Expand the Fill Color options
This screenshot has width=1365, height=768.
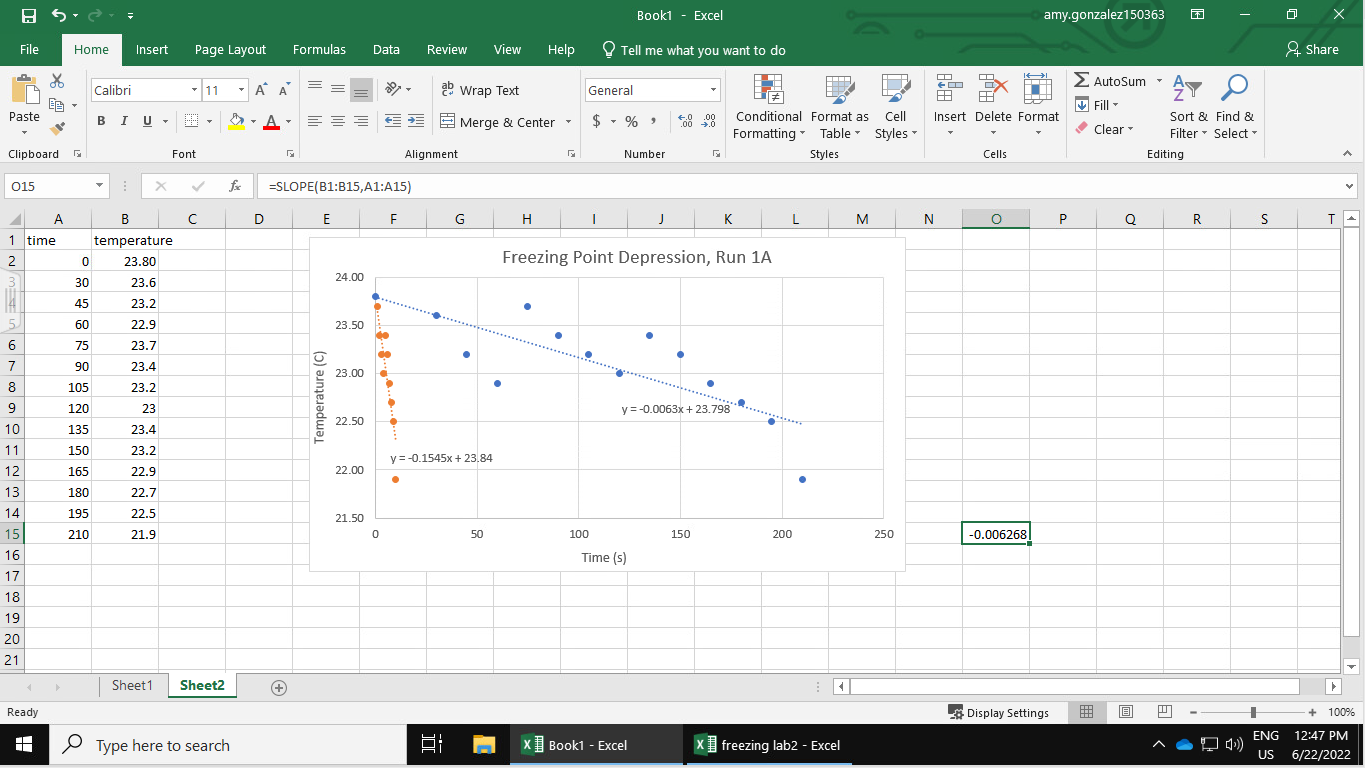pos(253,122)
